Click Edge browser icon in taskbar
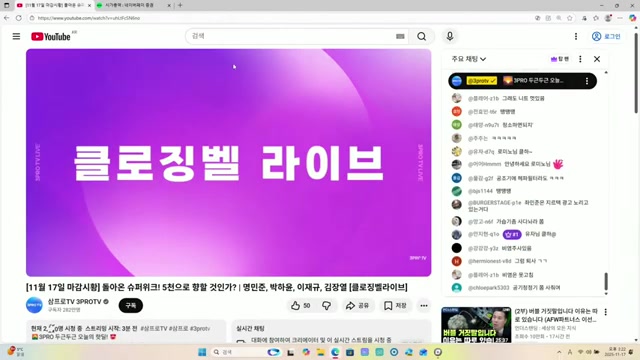640x360 pixels. (x=335, y=352)
